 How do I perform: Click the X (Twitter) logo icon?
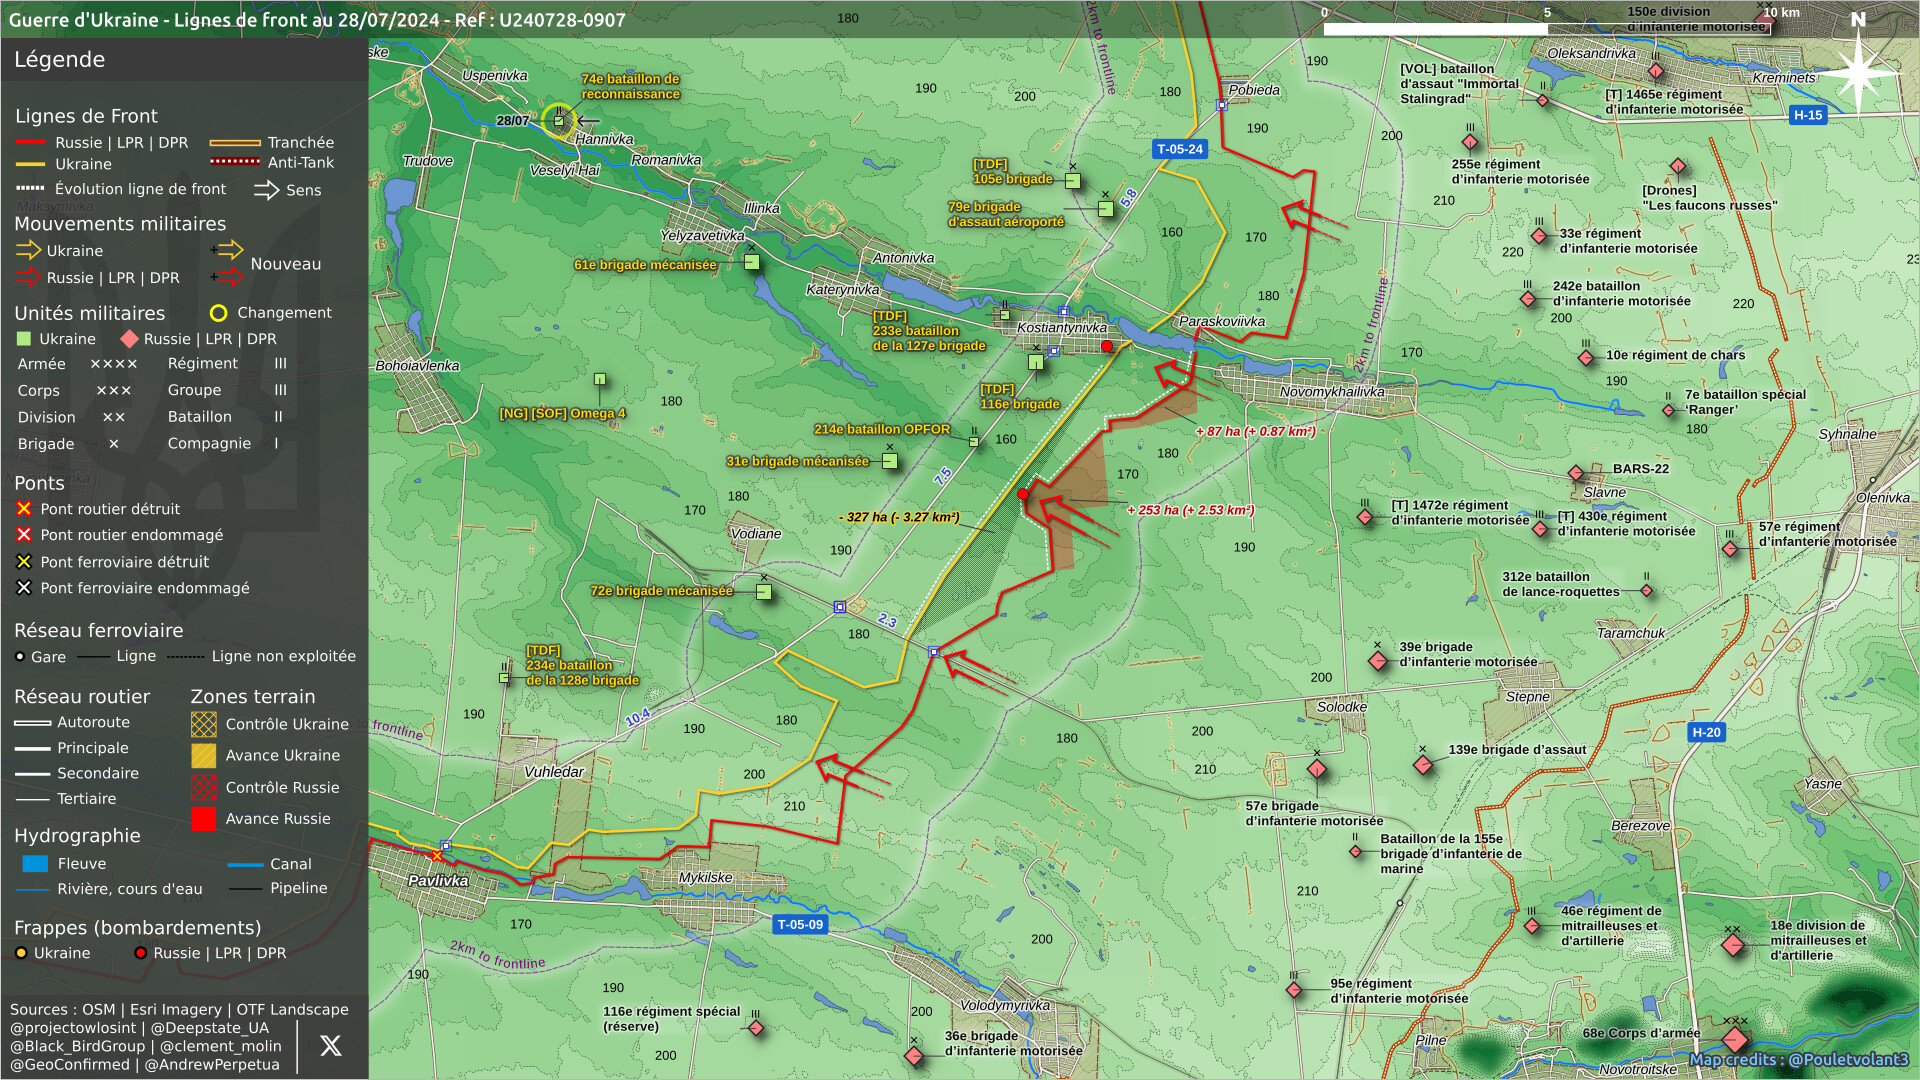(x=330, y=1046)
